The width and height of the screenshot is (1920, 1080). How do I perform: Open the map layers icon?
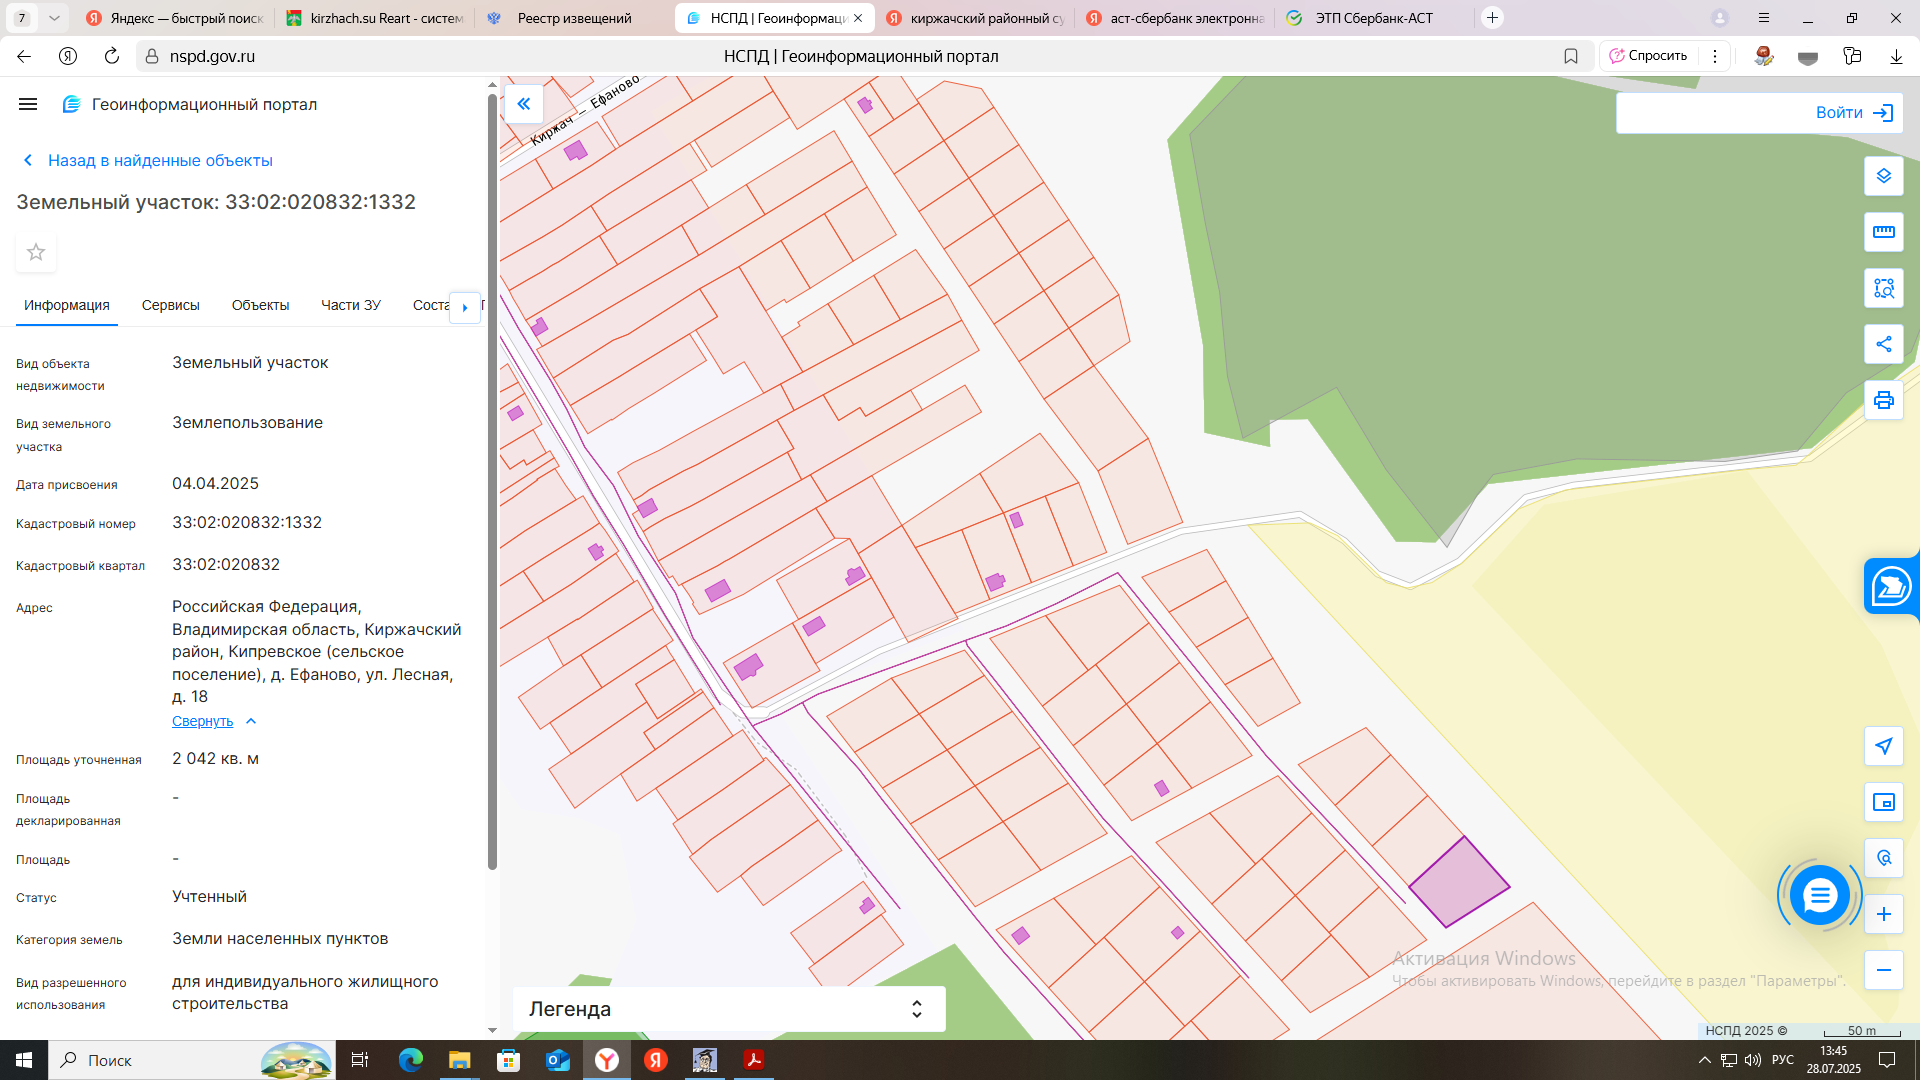[x=1883, y=176]
